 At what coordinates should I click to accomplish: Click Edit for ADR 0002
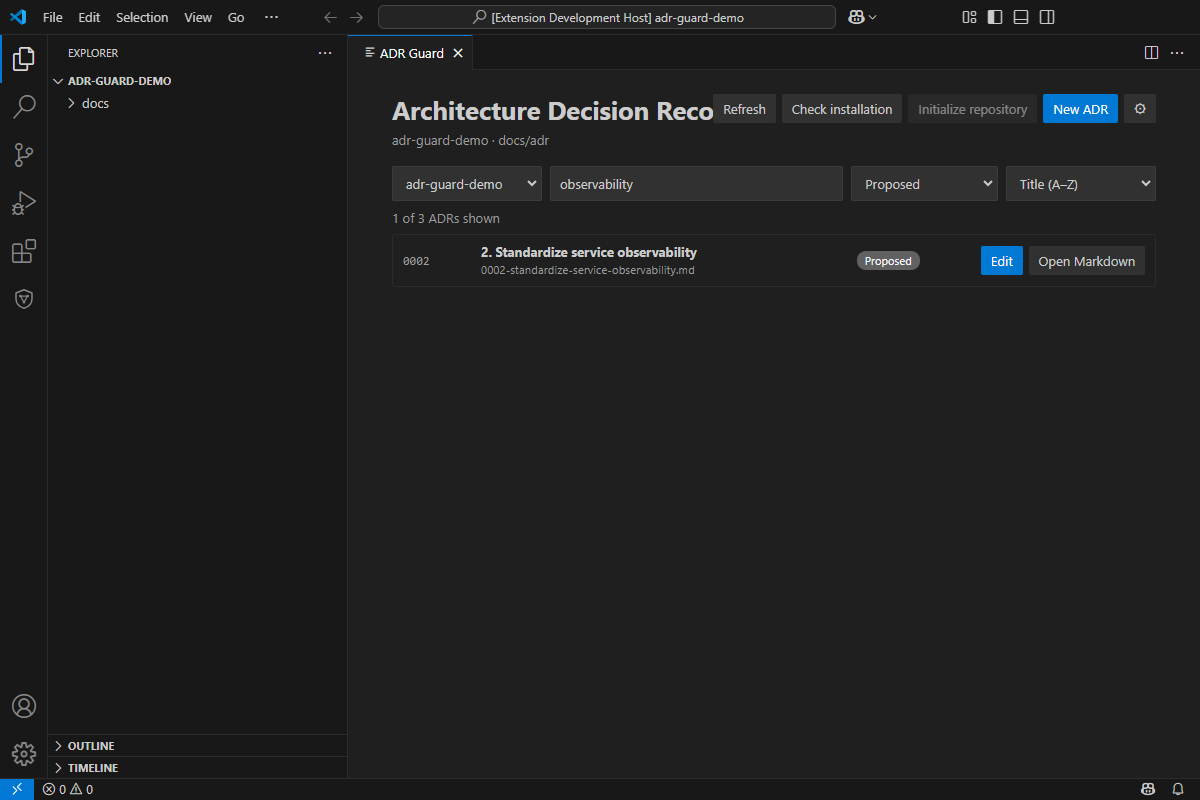(1002, 261)
